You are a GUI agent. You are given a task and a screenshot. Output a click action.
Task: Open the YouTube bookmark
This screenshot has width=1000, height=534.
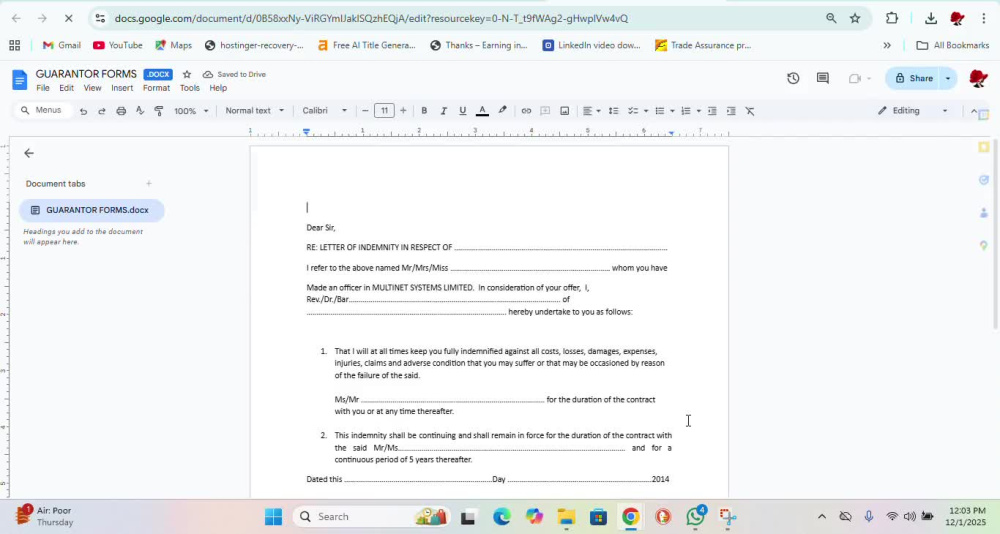coord(117,45)
